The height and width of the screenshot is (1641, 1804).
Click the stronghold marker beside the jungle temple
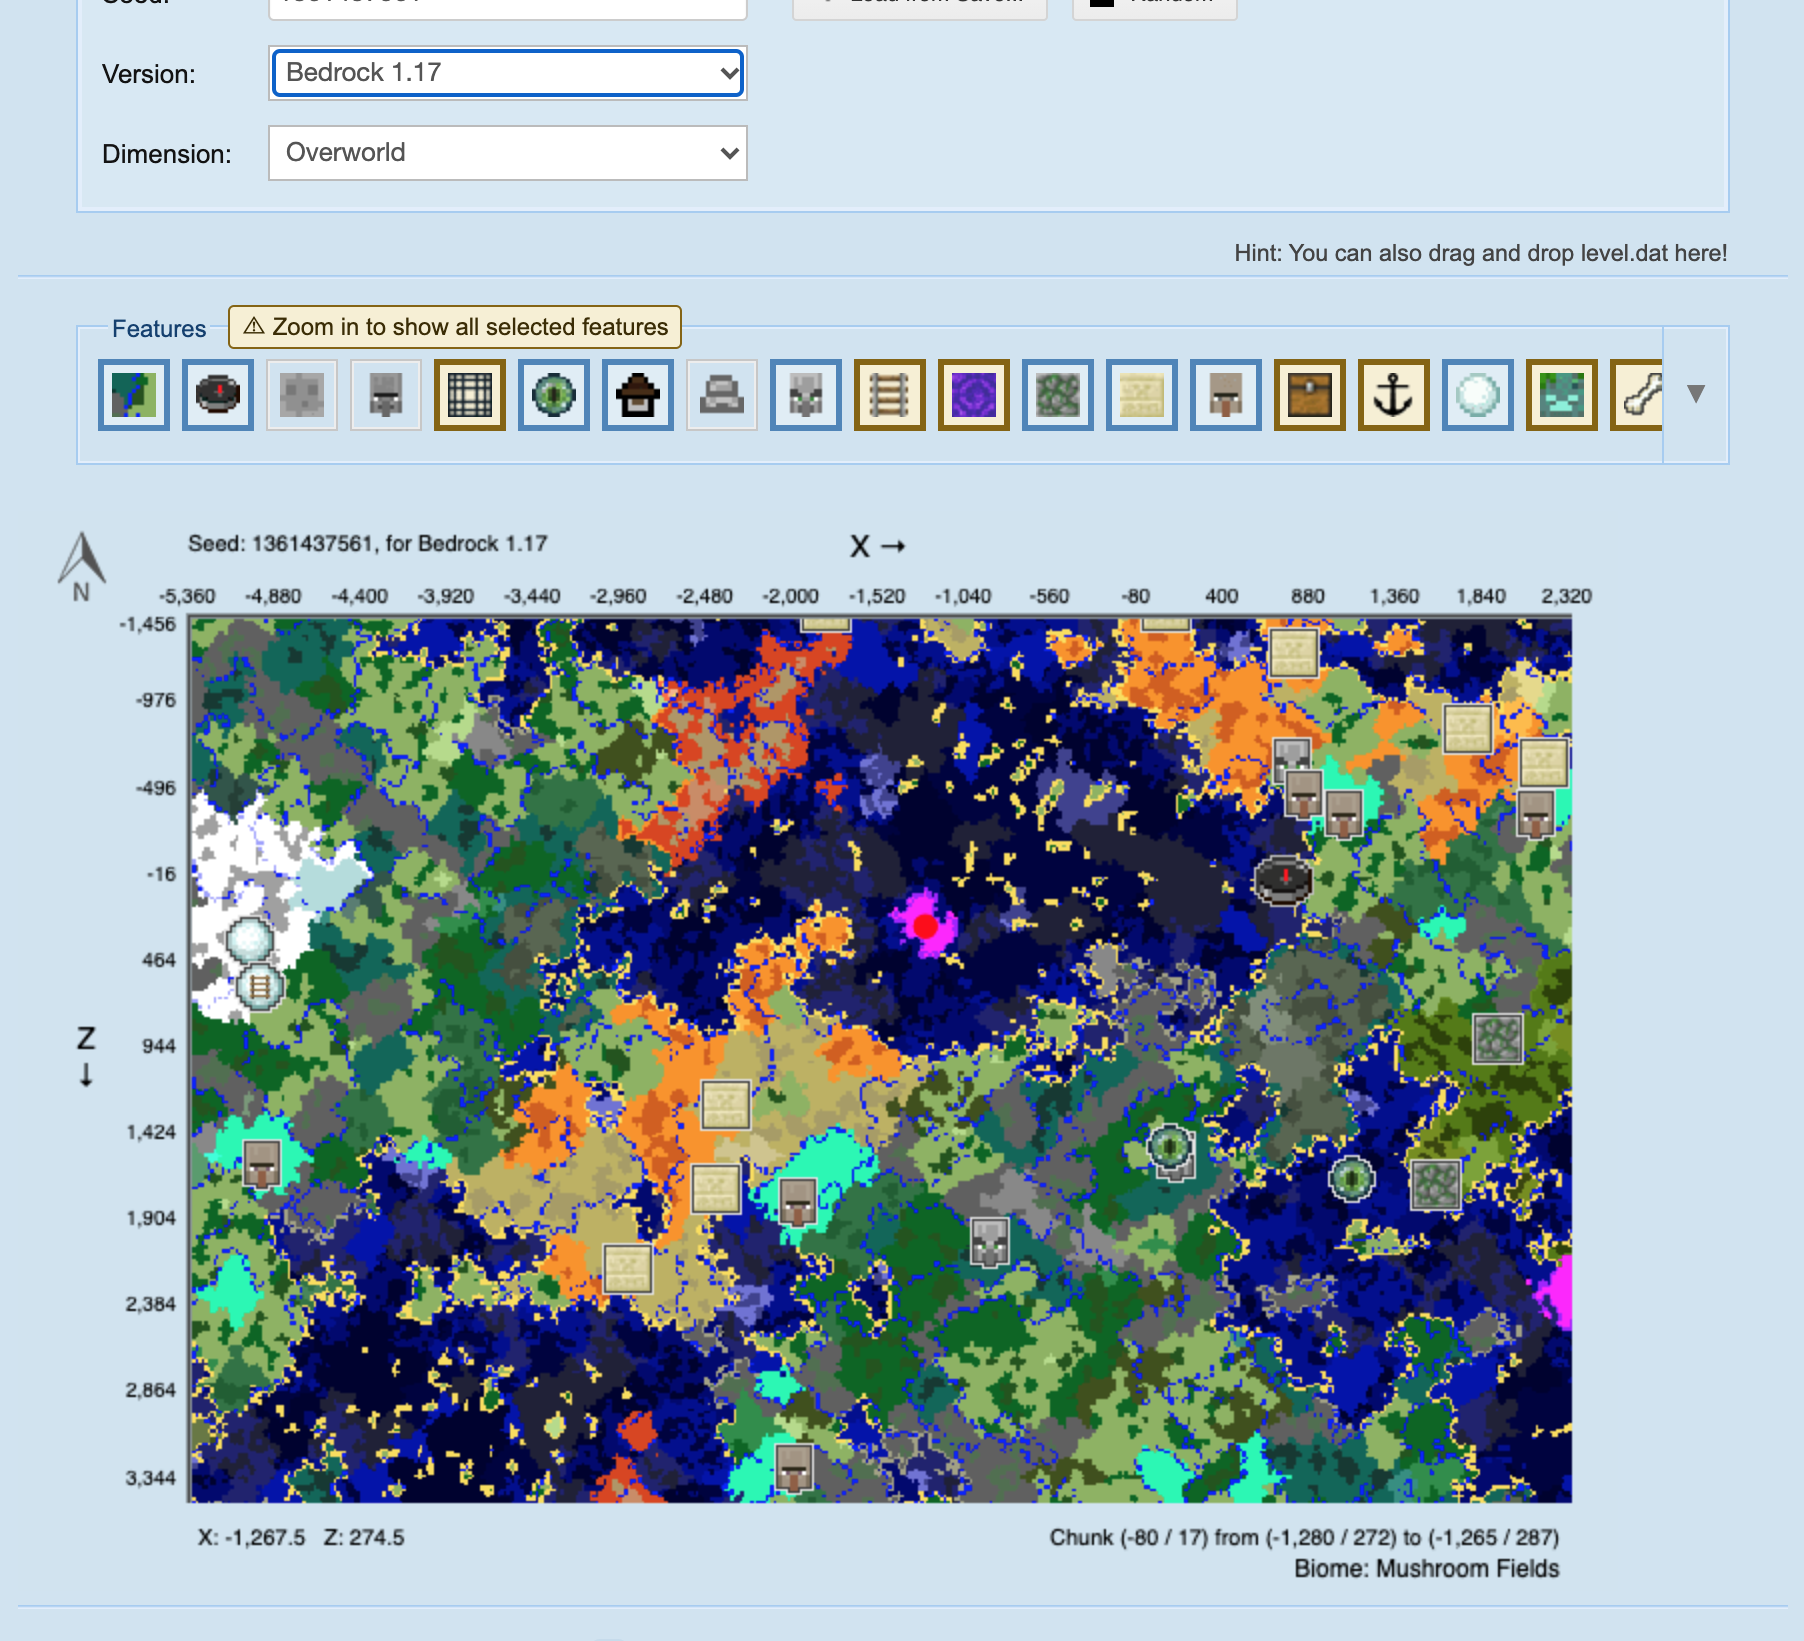tap(1352, 1179)
